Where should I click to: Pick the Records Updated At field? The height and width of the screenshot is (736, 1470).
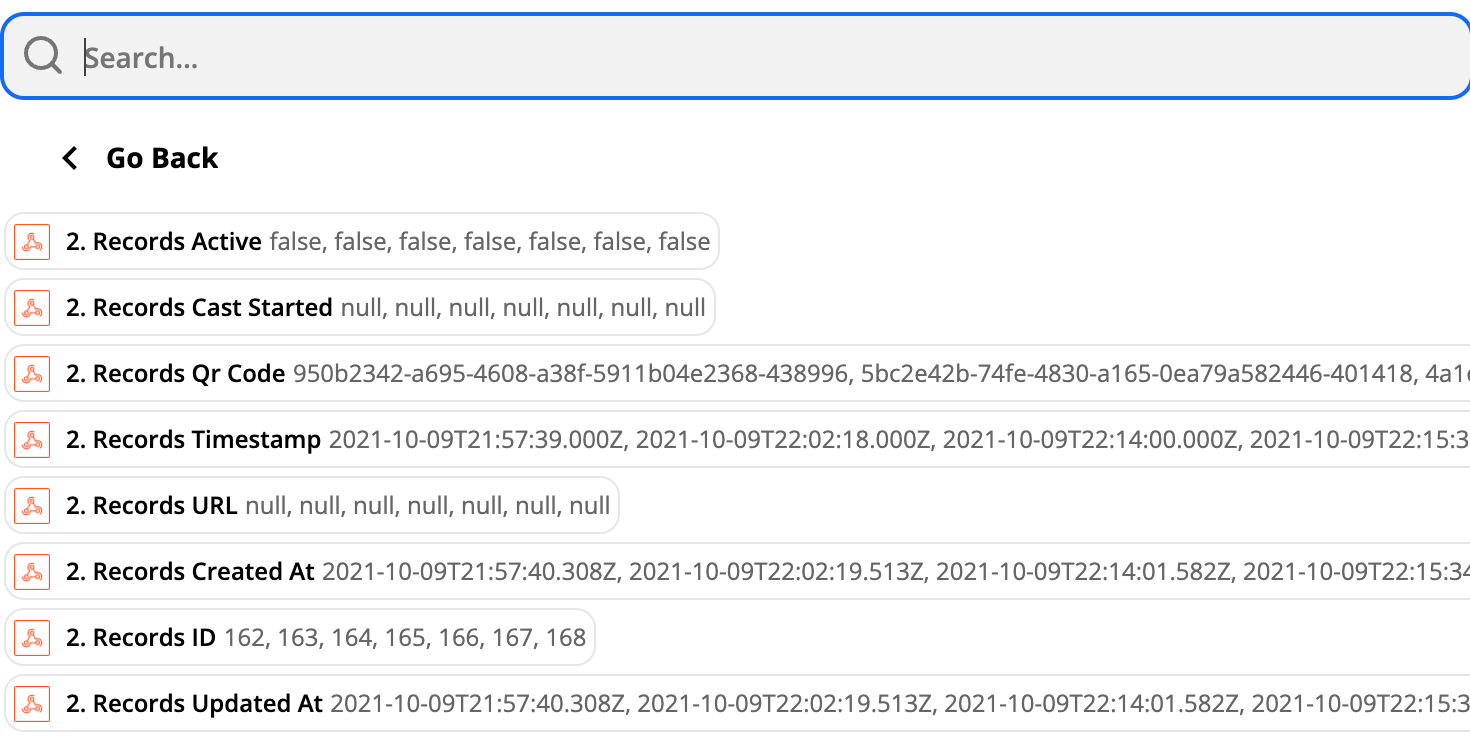coord(738,704)
